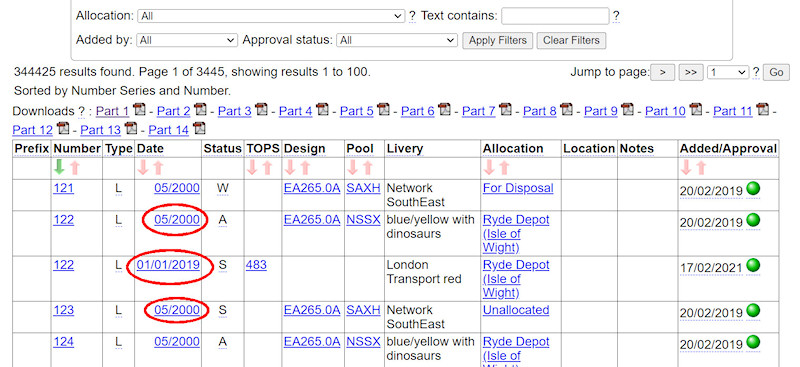Open the Part 12 PDF download icon
The width and height of the screenshot is (800, 367).
63,128
